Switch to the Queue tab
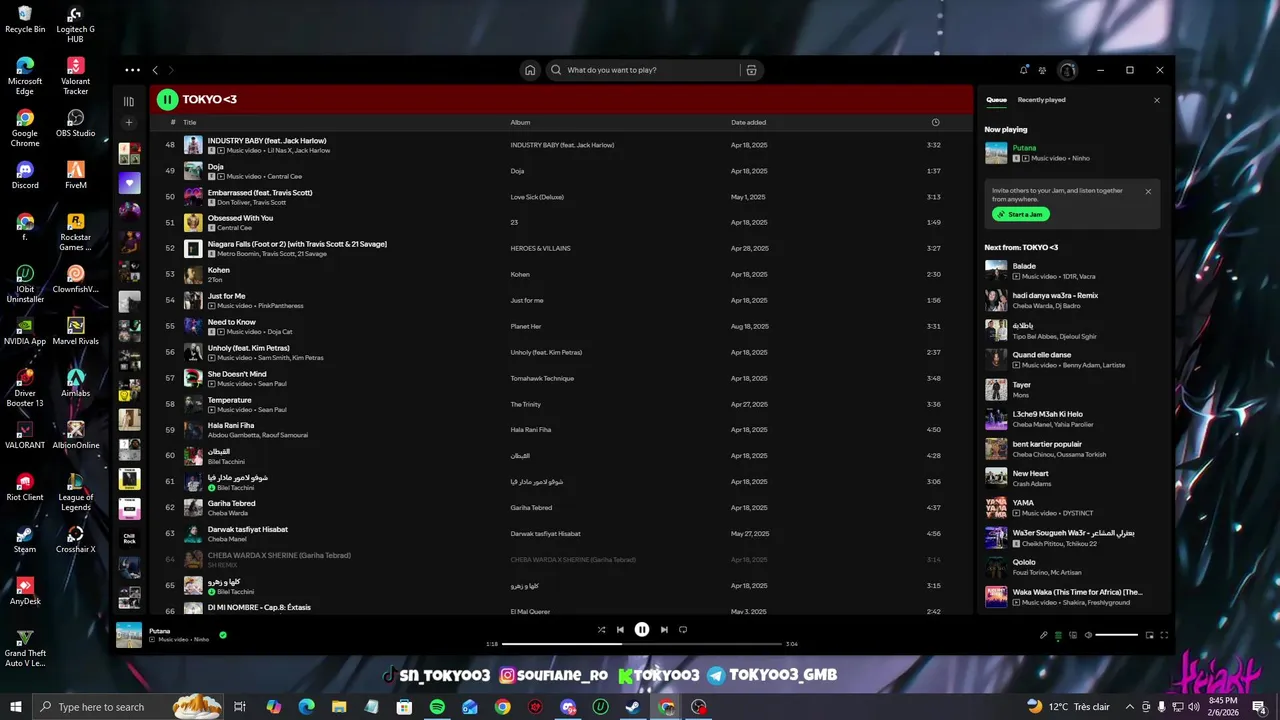The height and width of the screenshot is (720, 1280). coord(996,100)
